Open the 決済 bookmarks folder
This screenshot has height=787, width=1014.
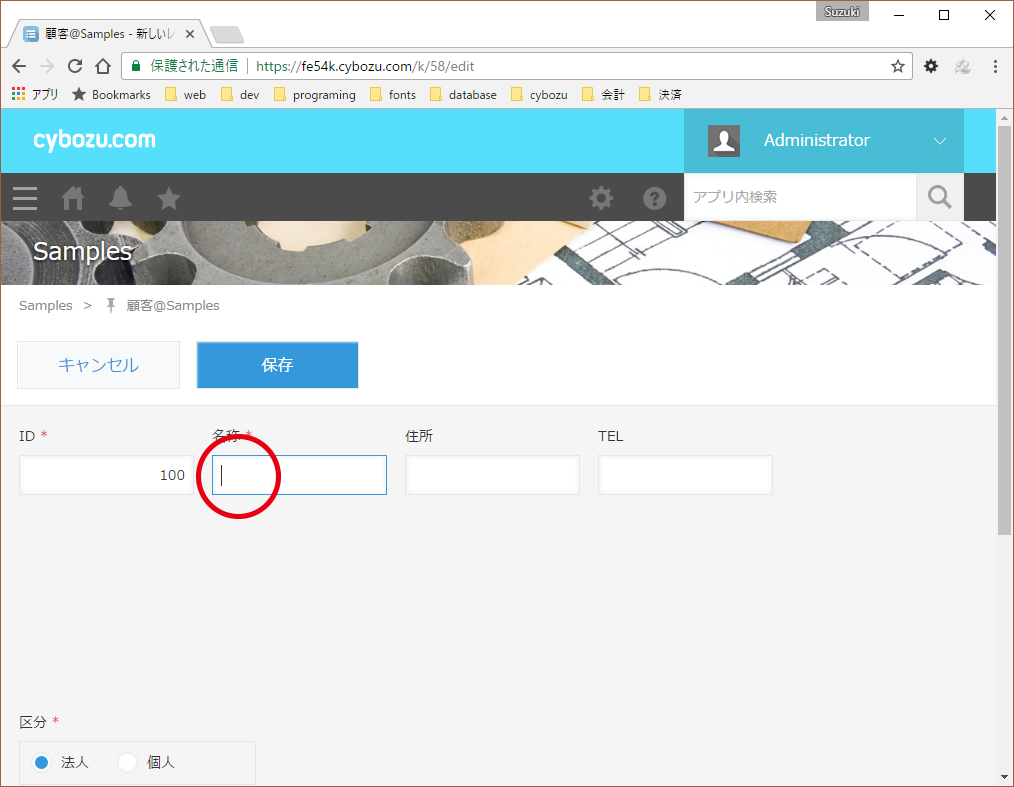tap(660, 94)
